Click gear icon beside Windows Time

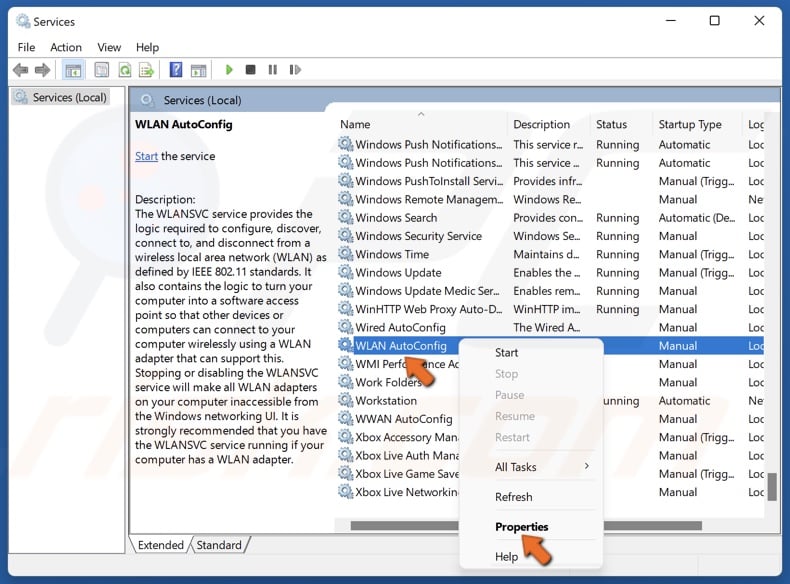tap(345, 254)
